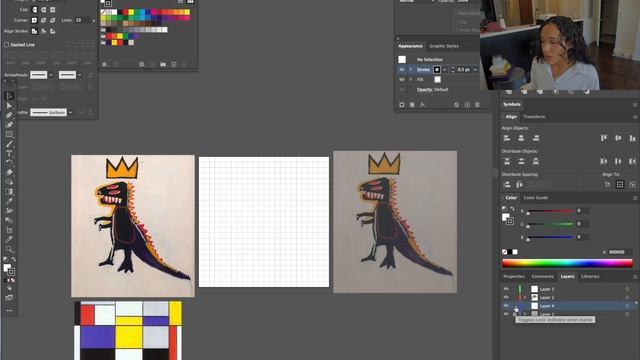The width and height of the screenshot is (640, 360).
Task: Swap fill and stroke in Color panel
Action: click(x=512, y=209)
